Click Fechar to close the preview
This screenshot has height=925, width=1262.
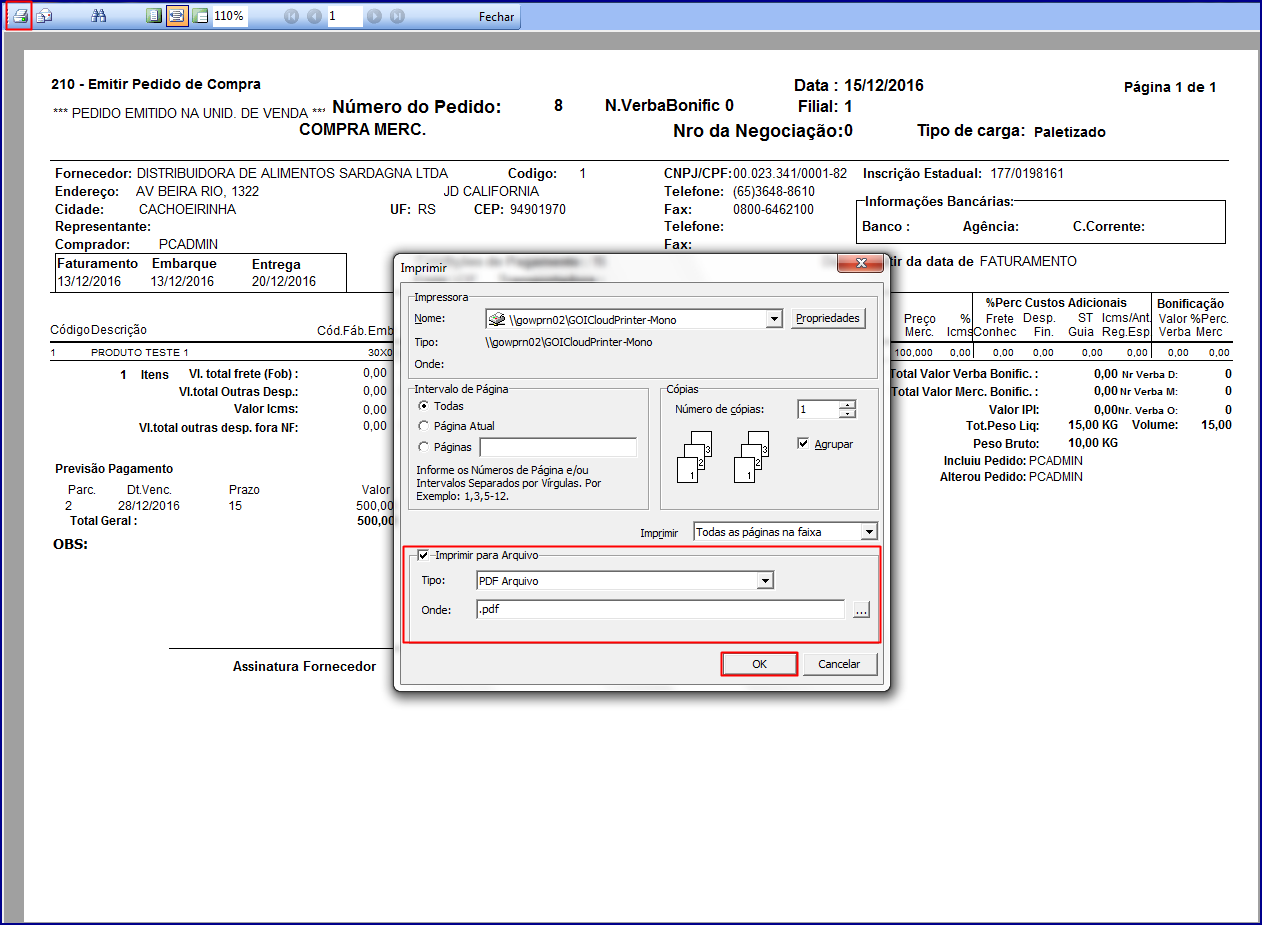[x=497, y=17]
